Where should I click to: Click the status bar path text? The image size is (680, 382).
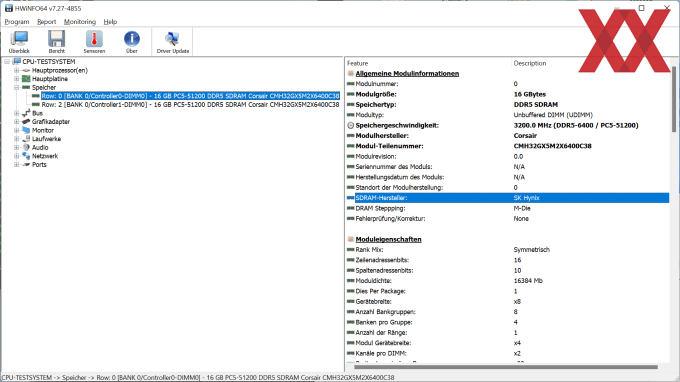pos(198,378)
